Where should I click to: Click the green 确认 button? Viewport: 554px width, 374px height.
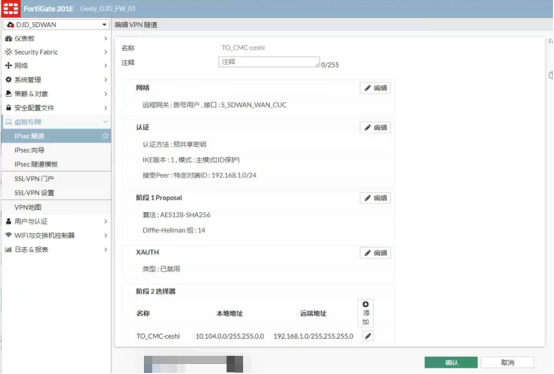(451, 362)
